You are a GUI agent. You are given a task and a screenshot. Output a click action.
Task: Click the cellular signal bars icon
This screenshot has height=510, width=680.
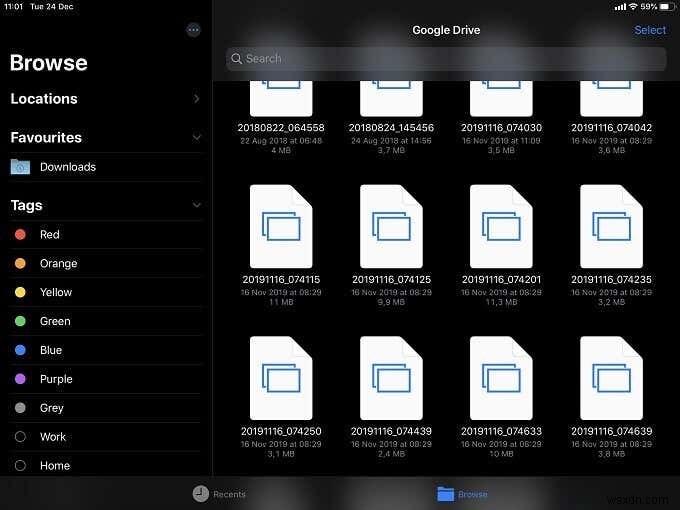click(620, 7)
